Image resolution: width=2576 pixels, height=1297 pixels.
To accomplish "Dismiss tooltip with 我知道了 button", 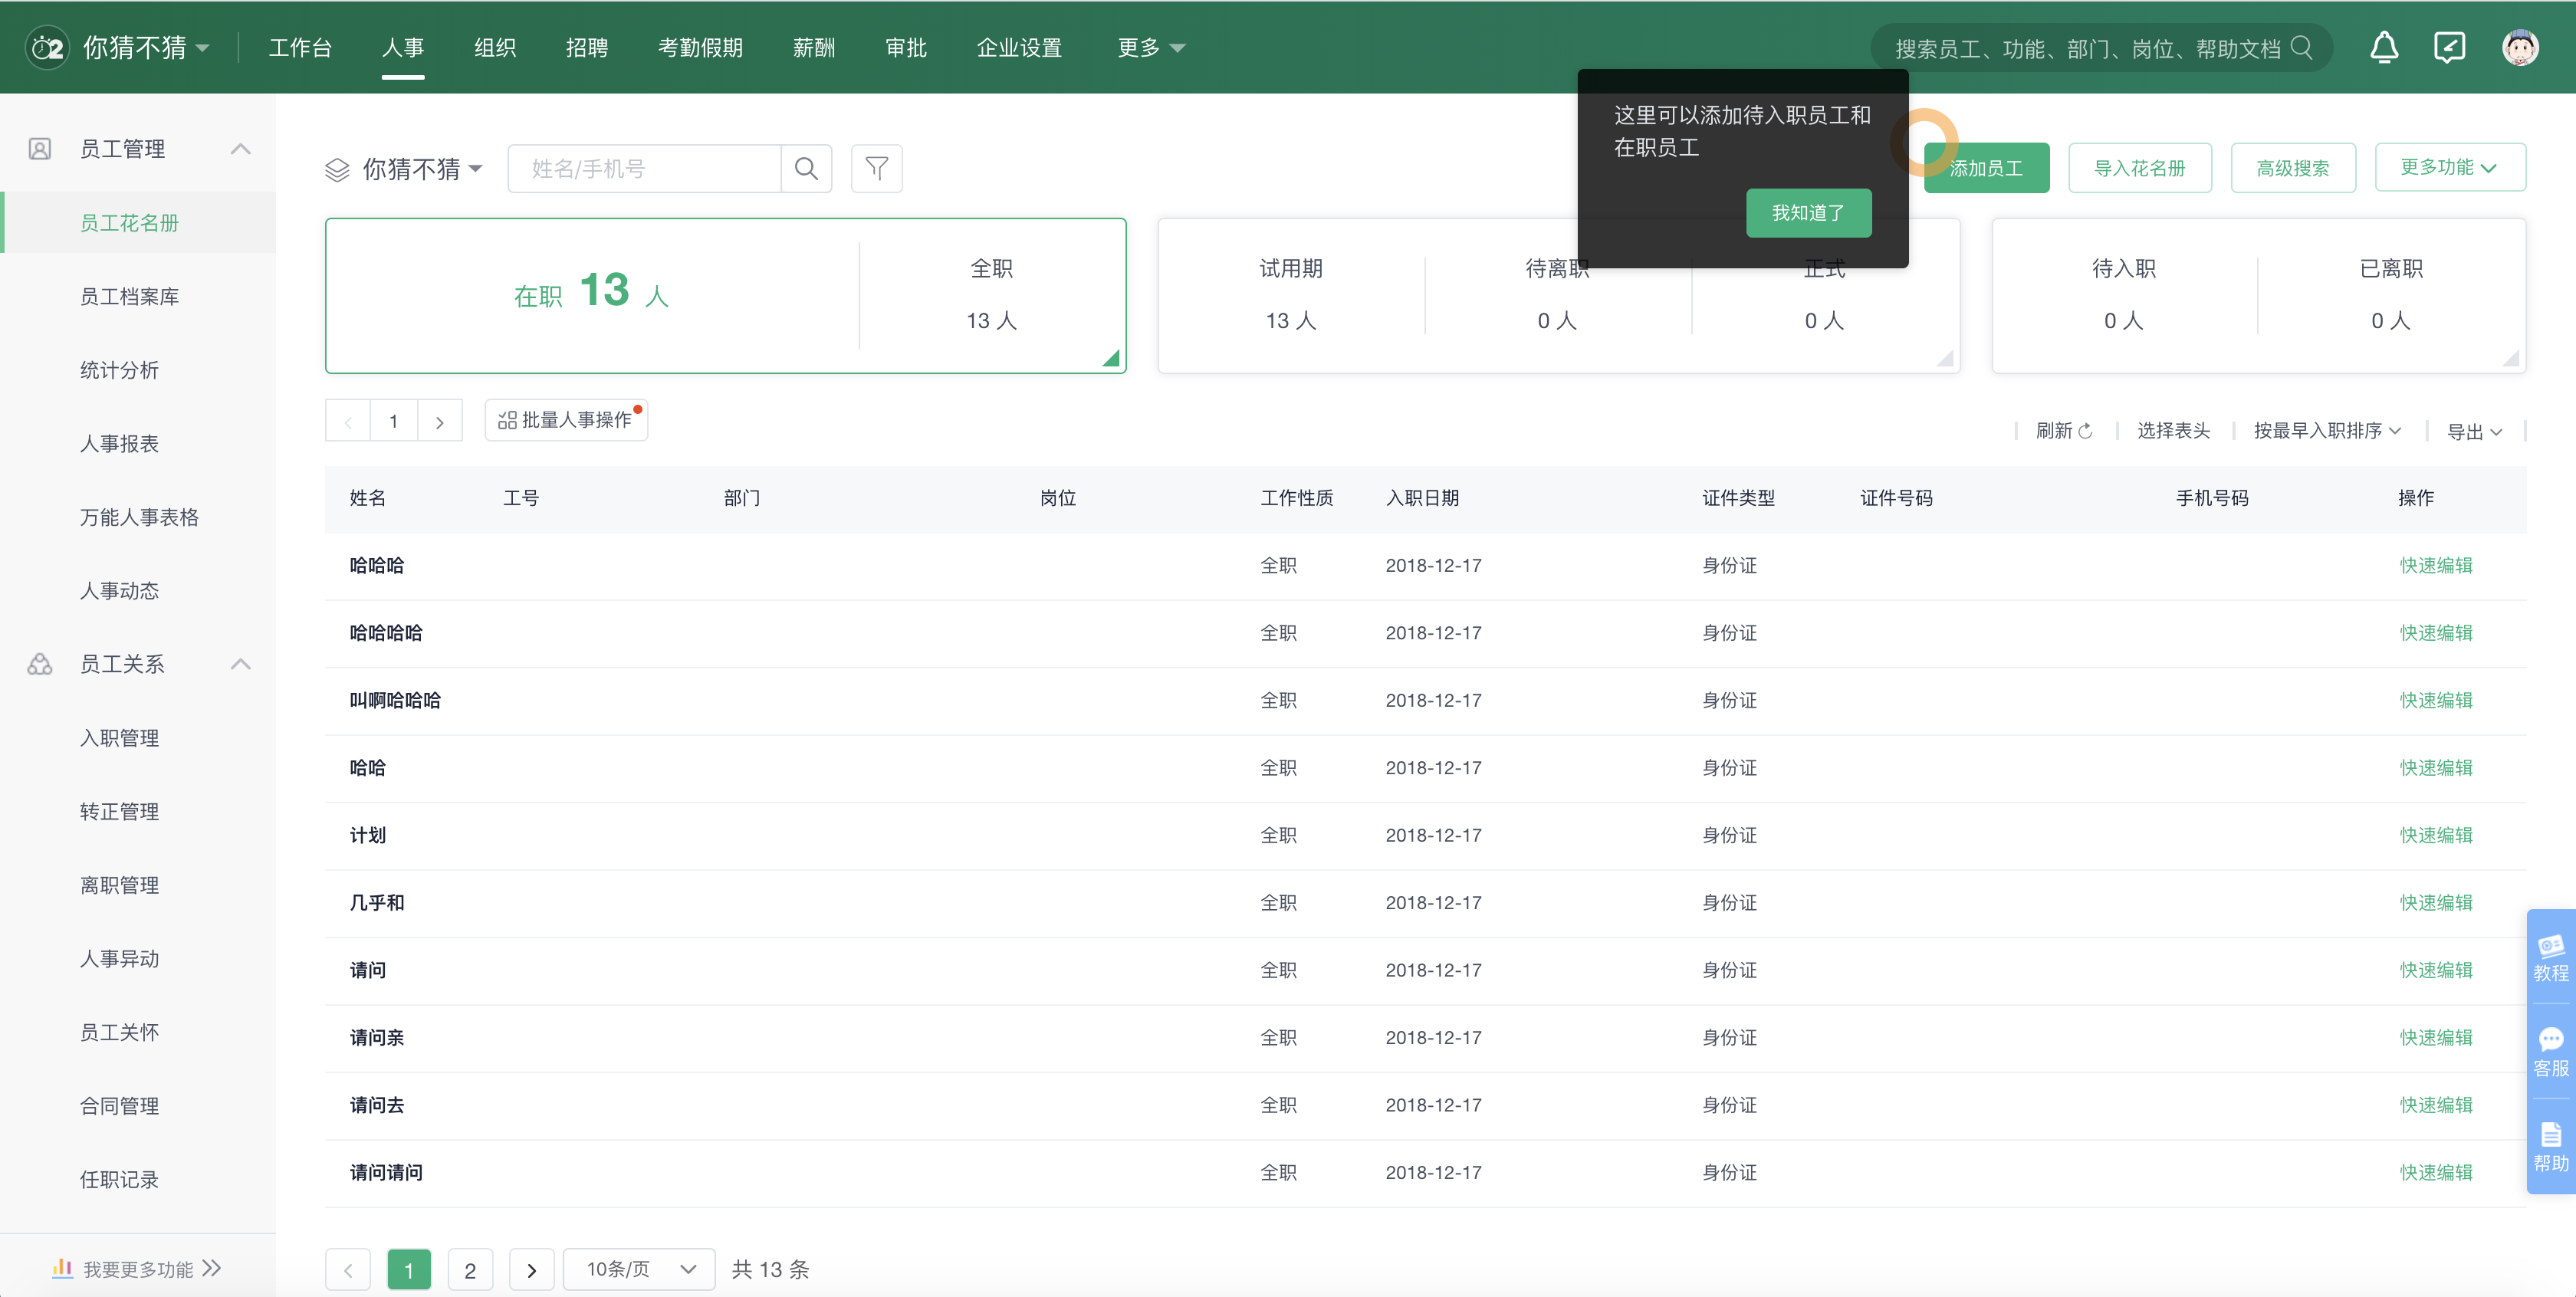I will 1808,213.
